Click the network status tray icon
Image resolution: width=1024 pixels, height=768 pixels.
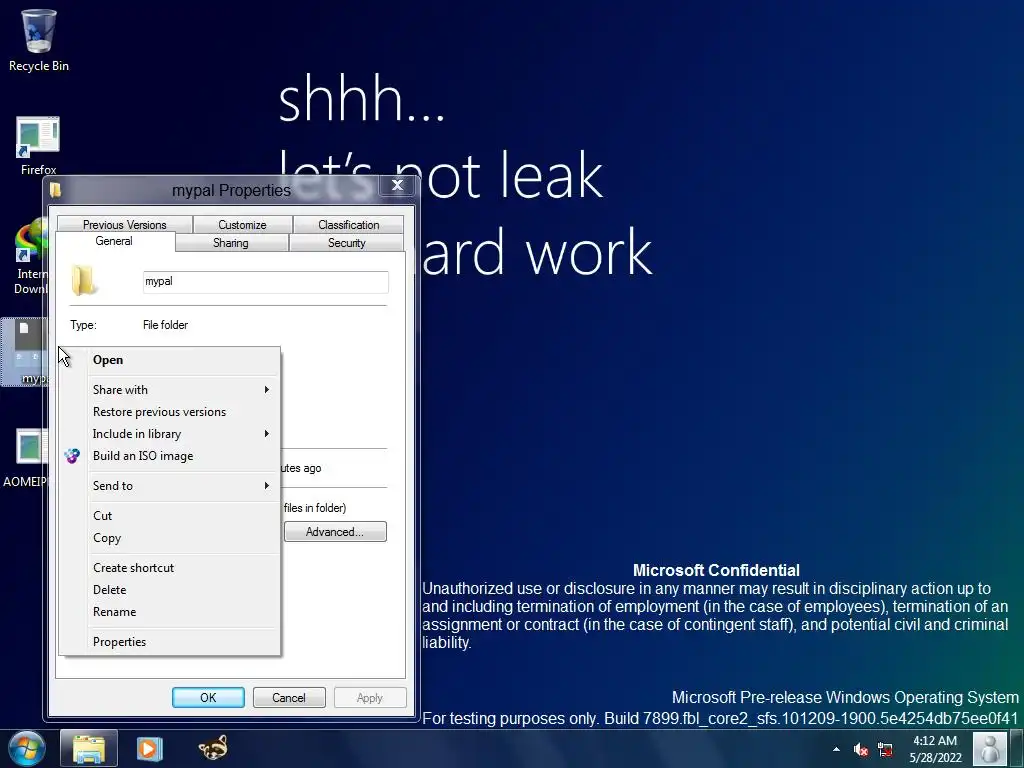point(885,749)
